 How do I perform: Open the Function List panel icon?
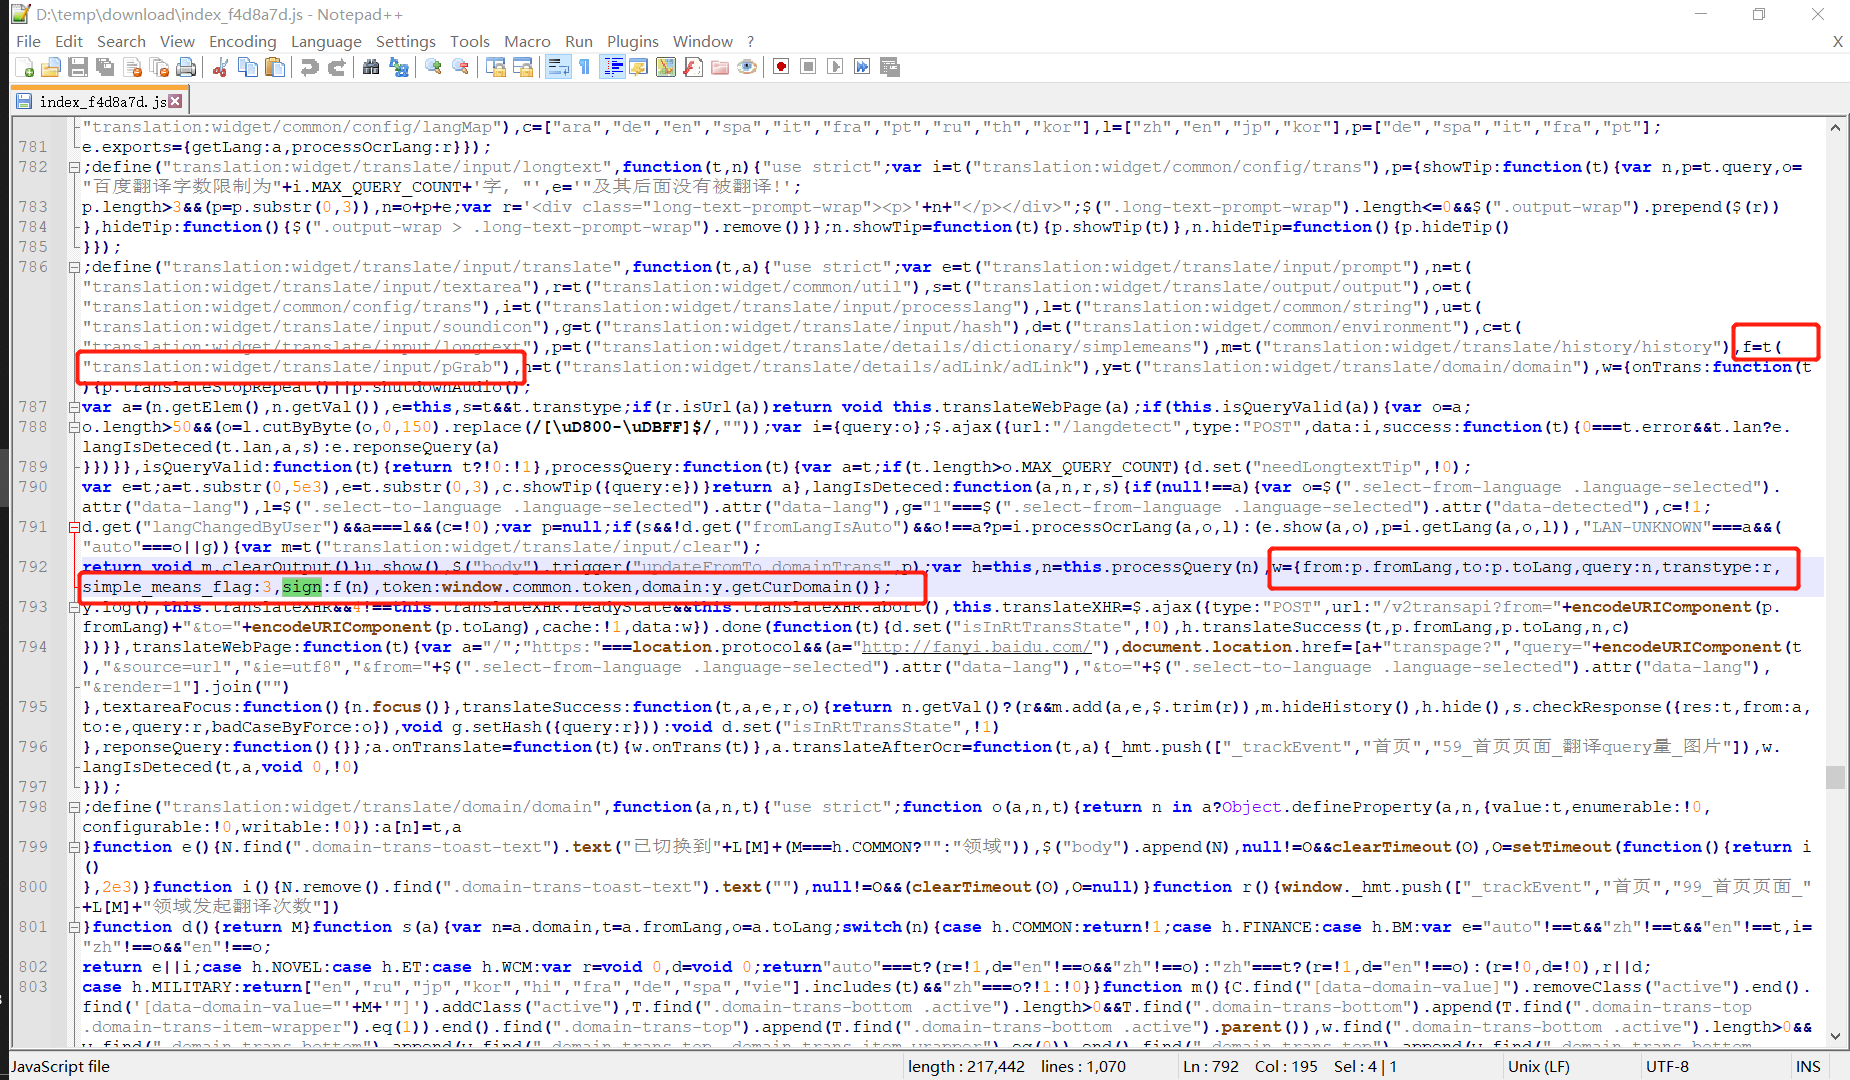[693, 67]
